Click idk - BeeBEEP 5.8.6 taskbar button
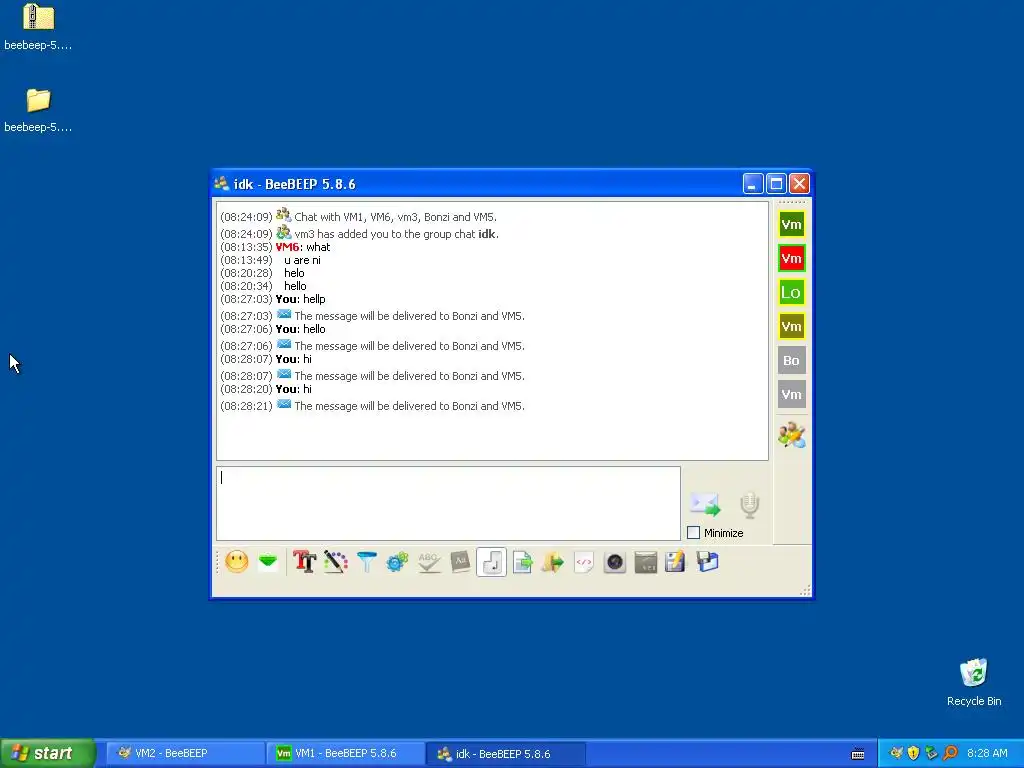The height and width of the screenshot is (768, 1024). 505,753
